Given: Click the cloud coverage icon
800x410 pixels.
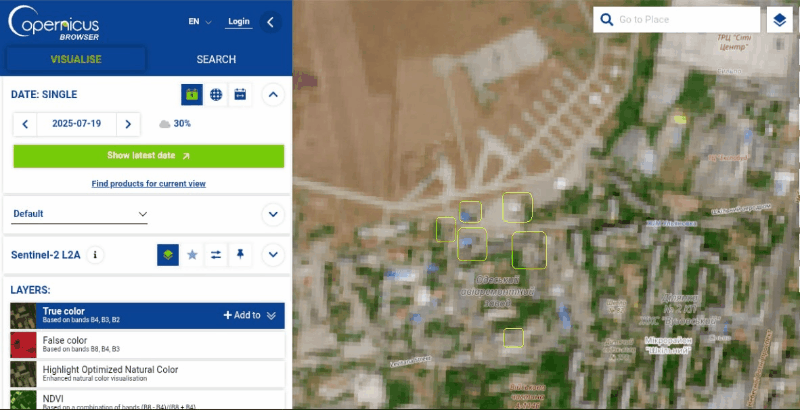Looking at the screenshot, I should pyautogui.click(x=164, y=124).
